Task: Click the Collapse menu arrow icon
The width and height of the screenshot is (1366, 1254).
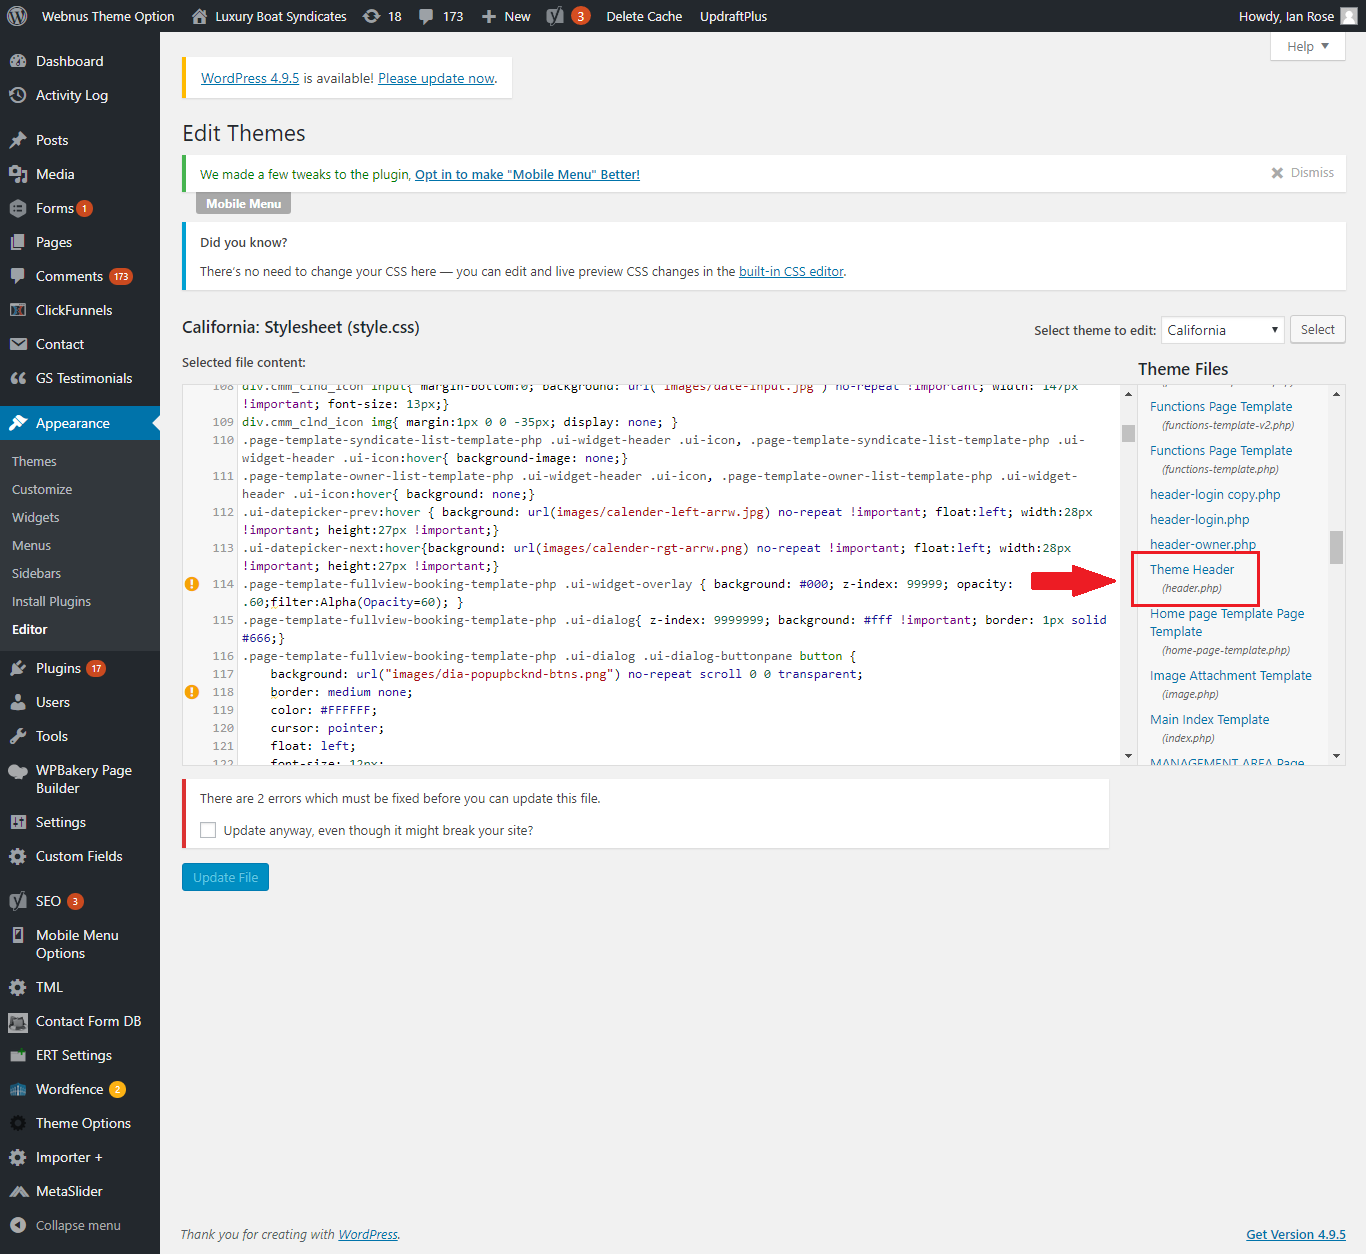Action: (18, 1225)
